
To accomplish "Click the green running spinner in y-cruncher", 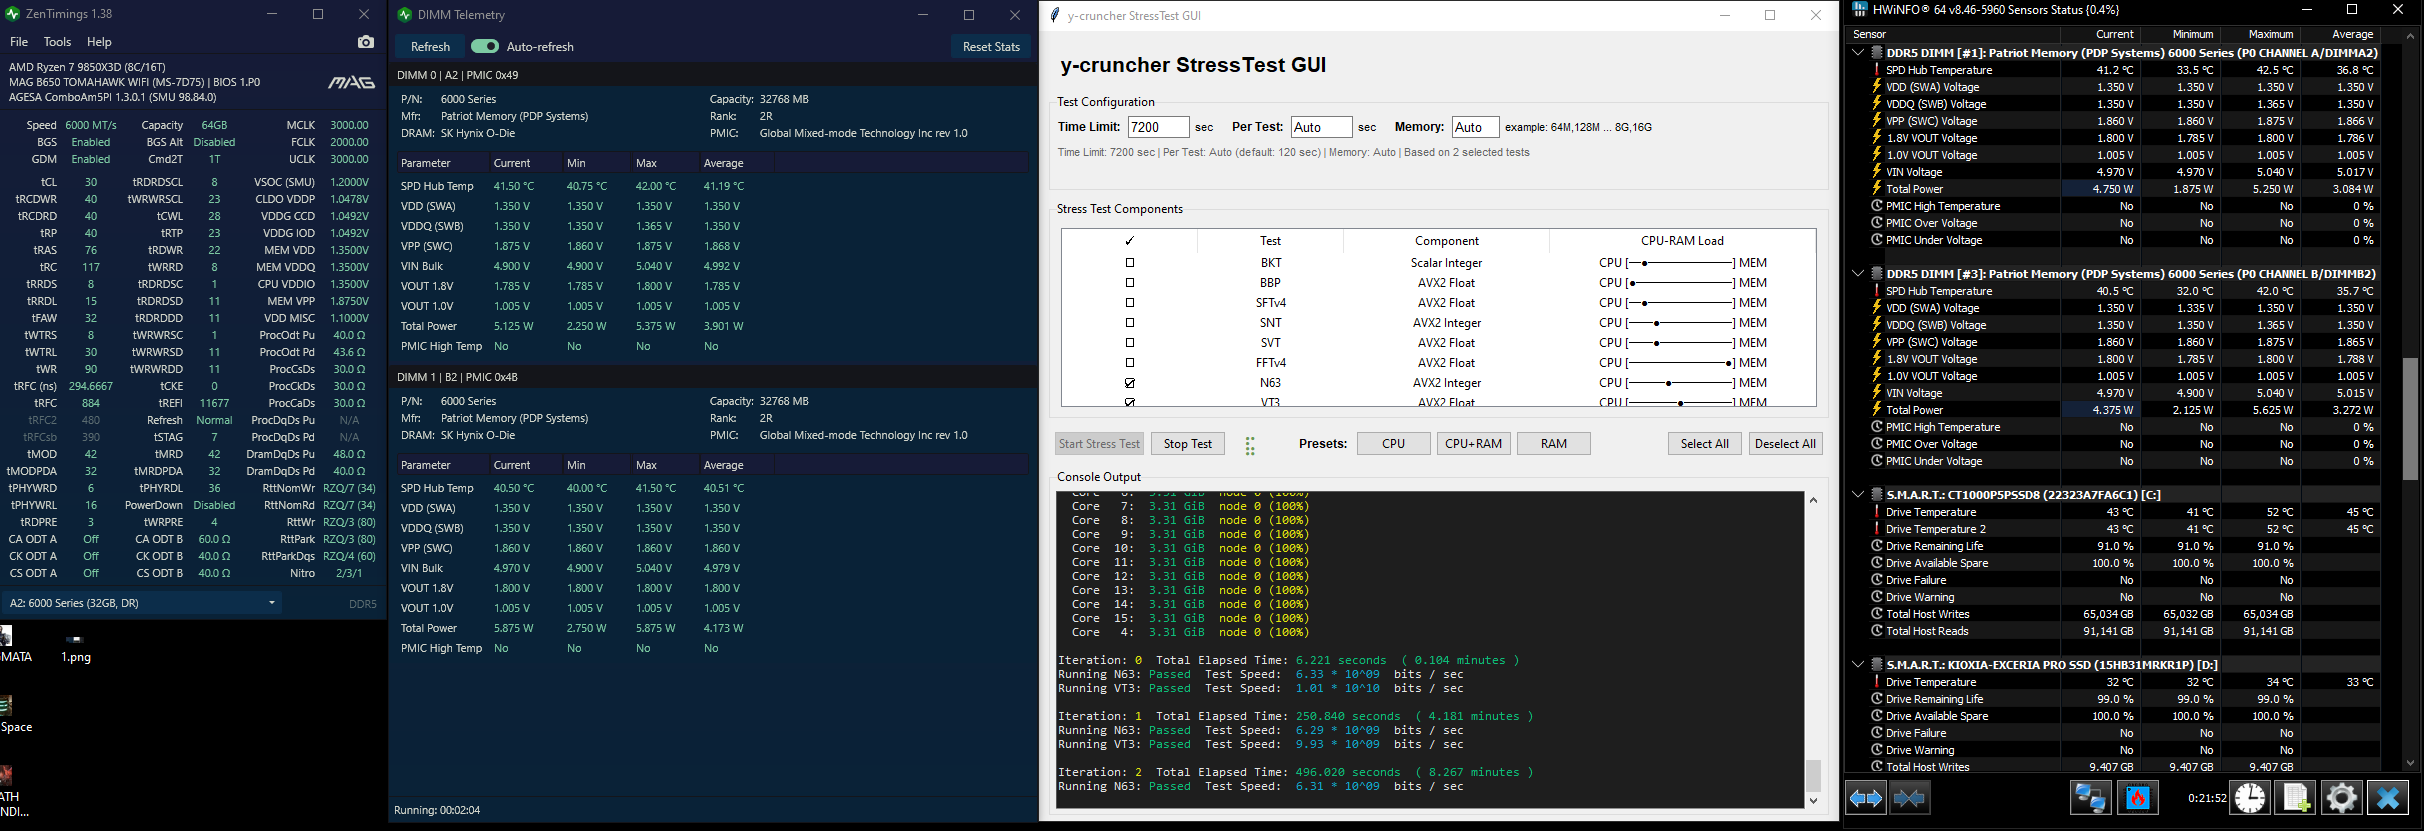I will (1250, 446).
